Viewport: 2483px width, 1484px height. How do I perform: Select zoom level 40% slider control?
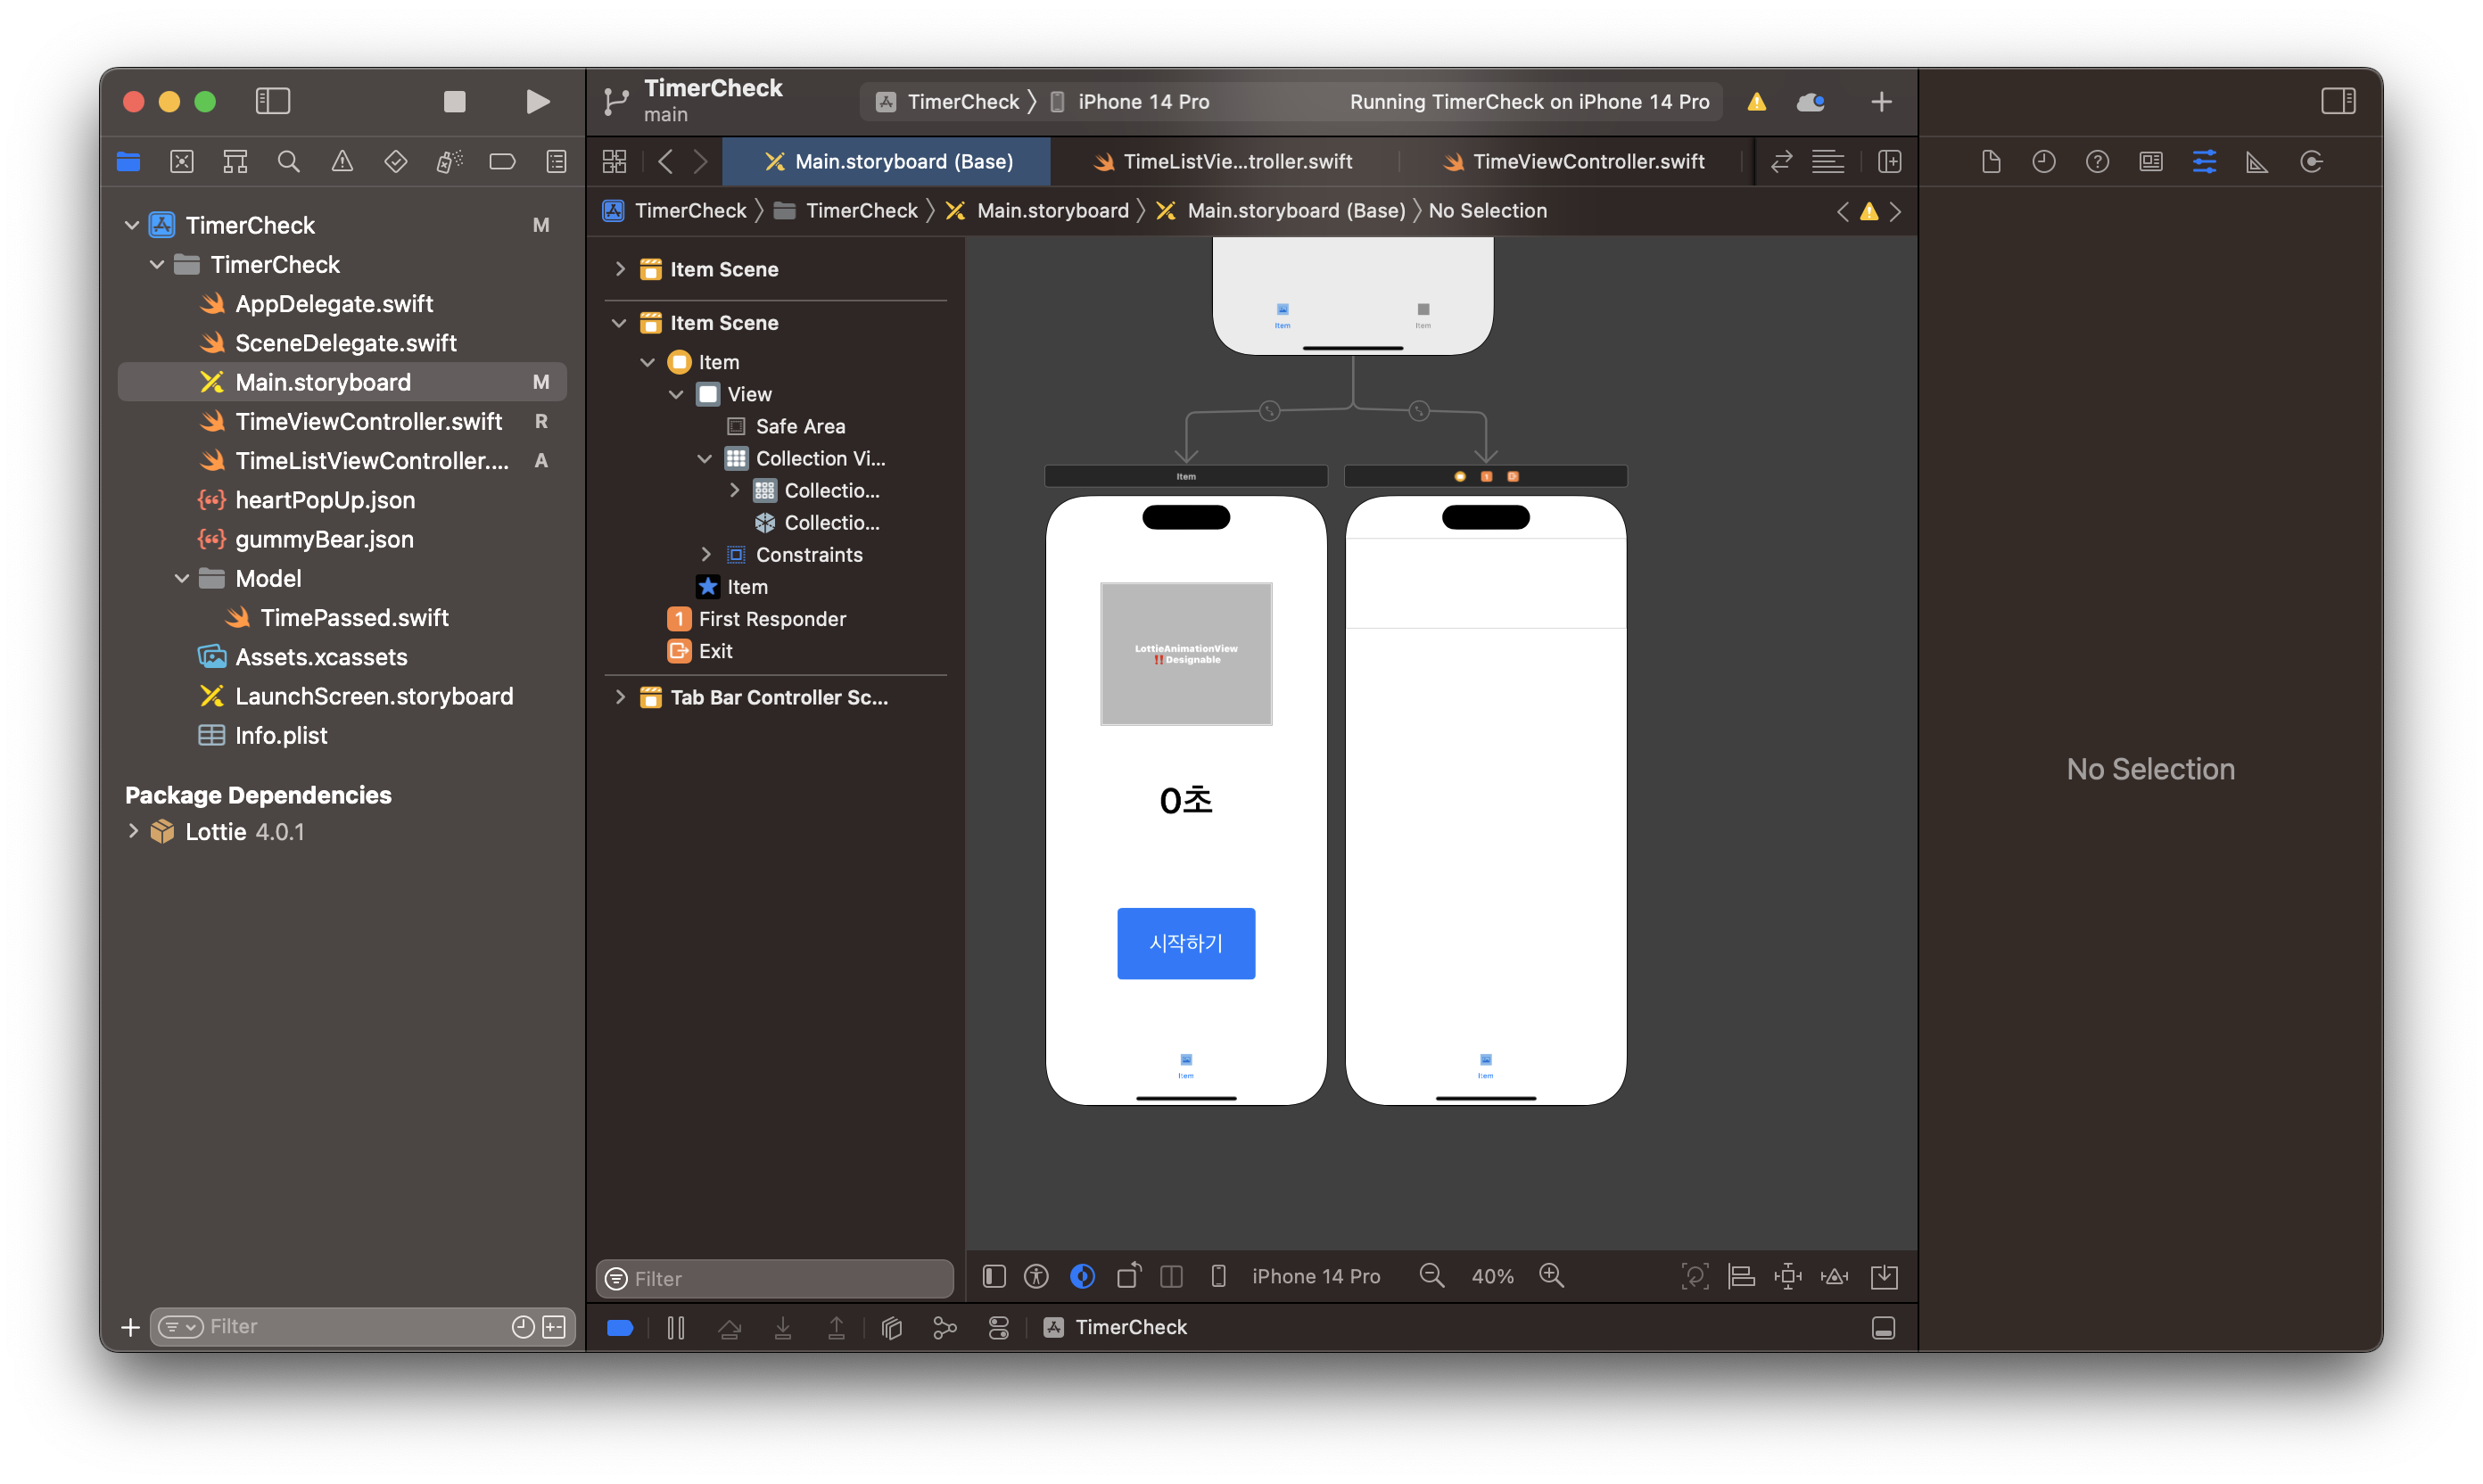click(x=1490, y=1275)
